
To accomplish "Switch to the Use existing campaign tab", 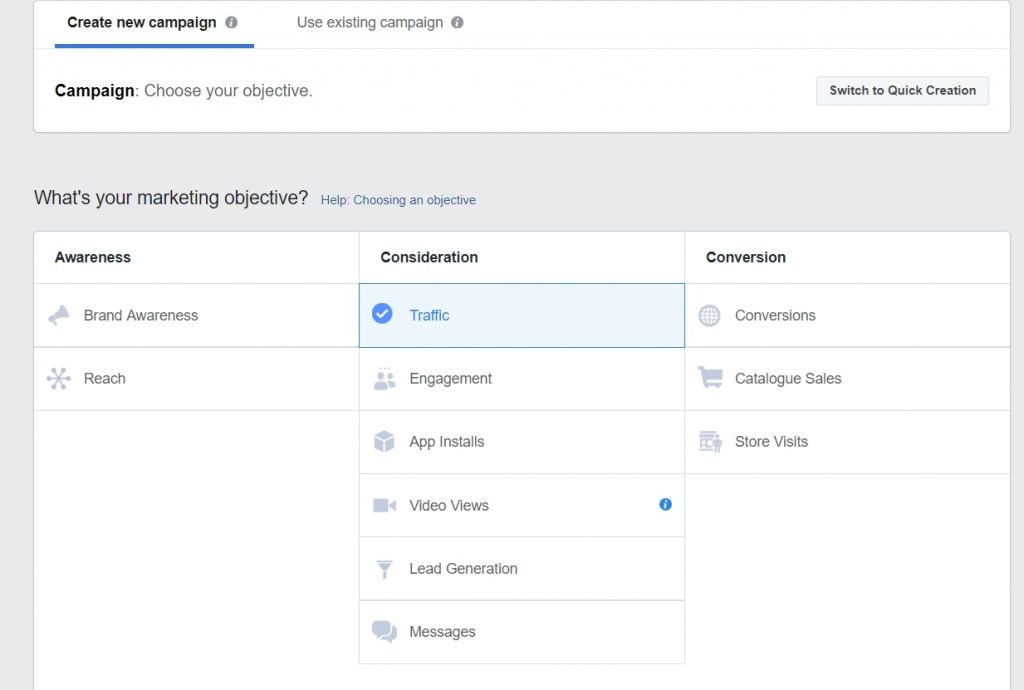I will point(369,22).
